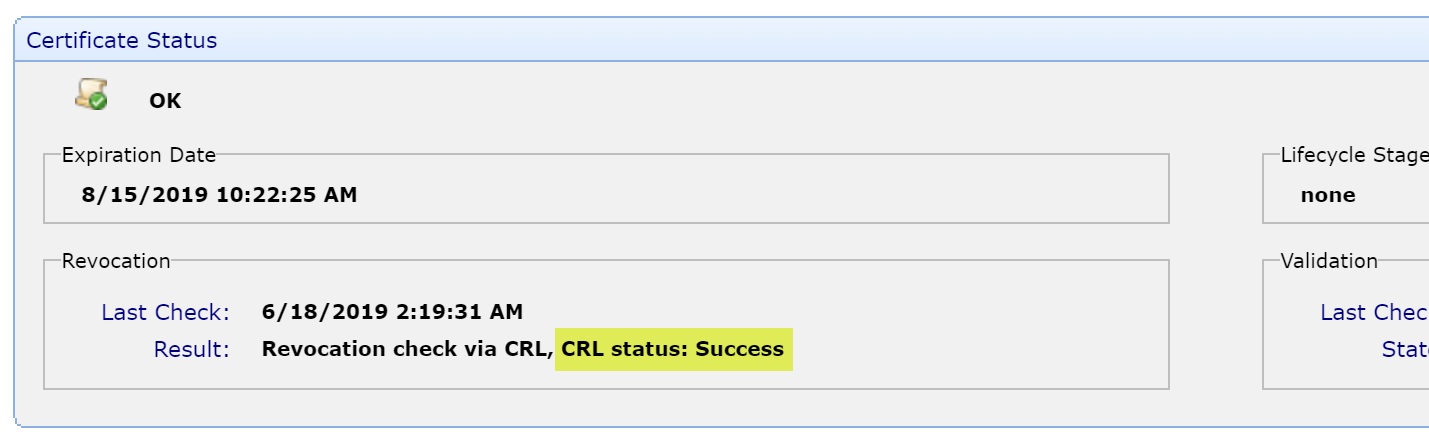
Task: Click the Expiration Date group label
Action: click(x=139, y=155)
